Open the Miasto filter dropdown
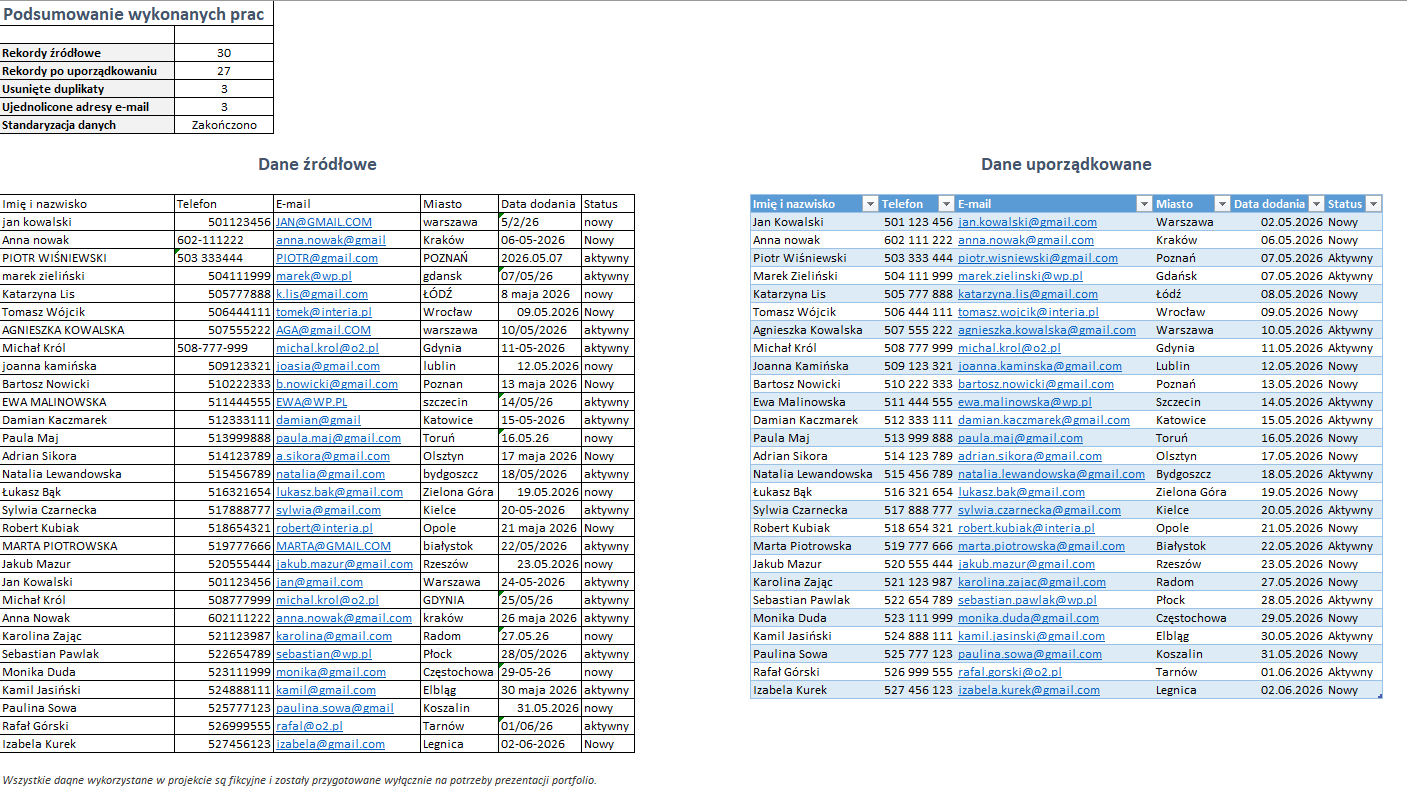The image size is (1407, 796). (x=1220, y=204)
